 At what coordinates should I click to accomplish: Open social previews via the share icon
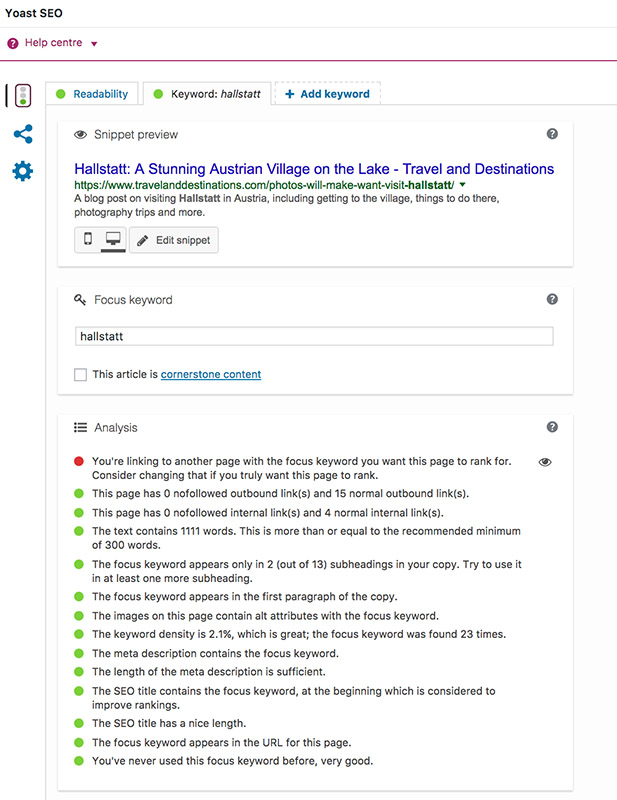(x=22, y=132)
